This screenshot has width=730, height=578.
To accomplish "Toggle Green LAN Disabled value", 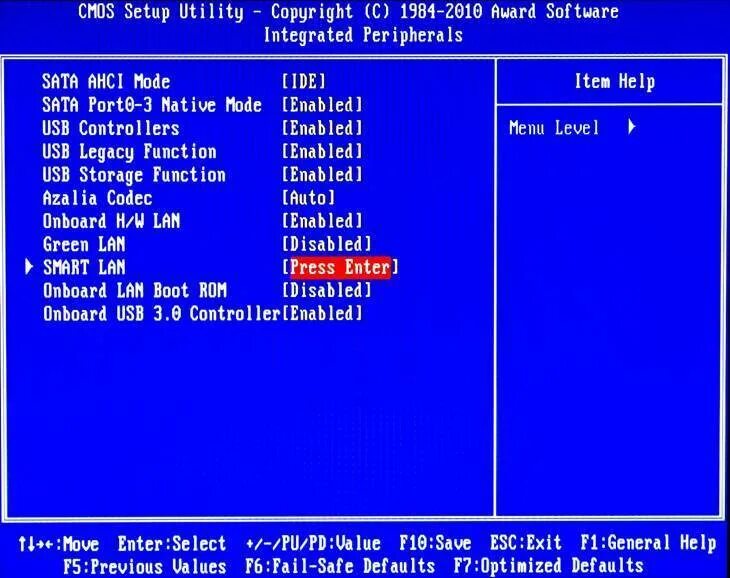I will 326,244.
